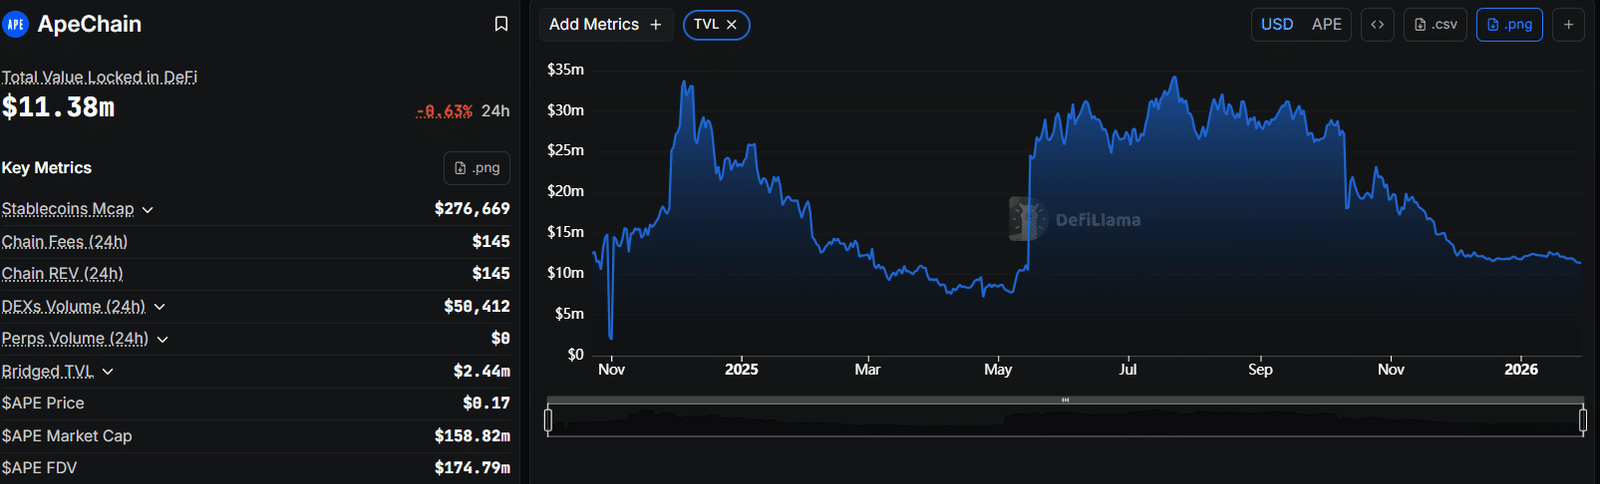The image size is (1600, 484).
Task: Bookmark ApeChain with the bookmark icon
Action: click(501, 24)
